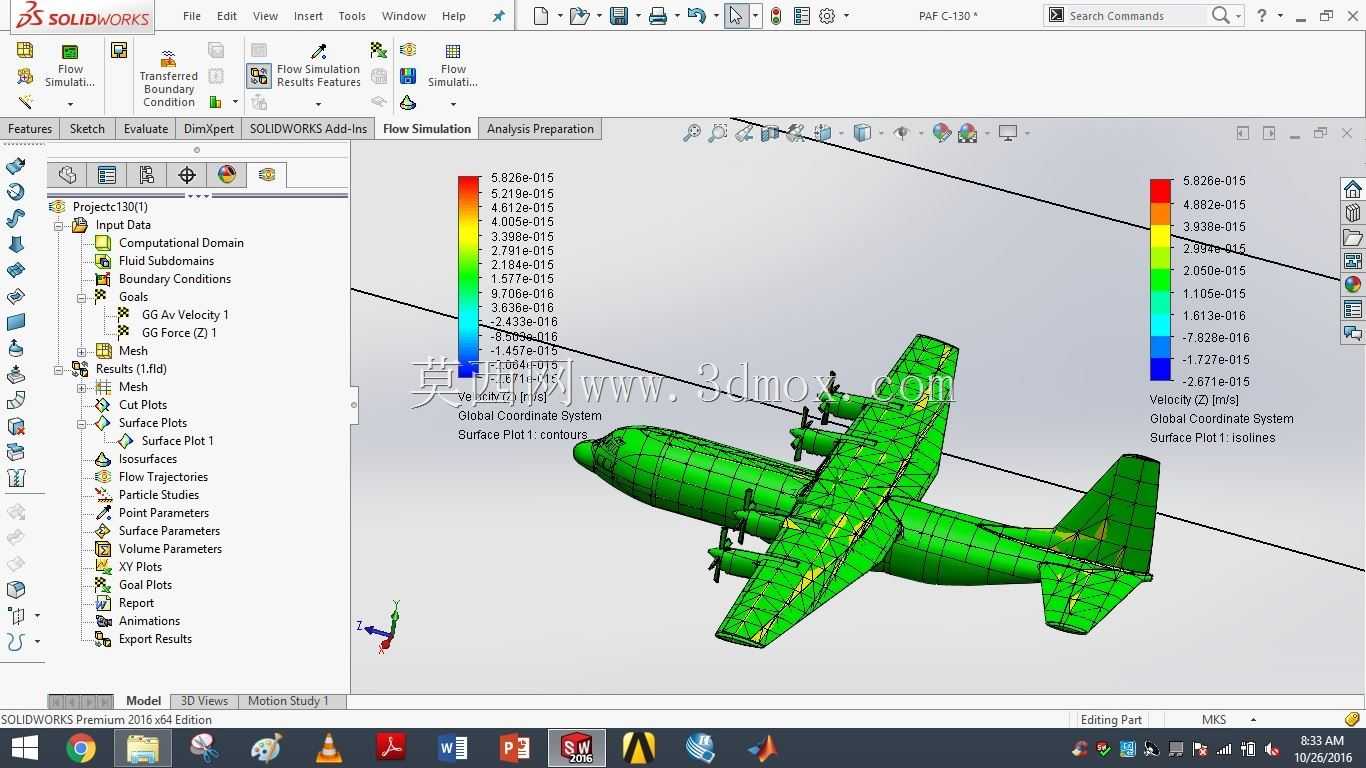Open the Options gear icon
1366x768 pixels.
[827, 16]
